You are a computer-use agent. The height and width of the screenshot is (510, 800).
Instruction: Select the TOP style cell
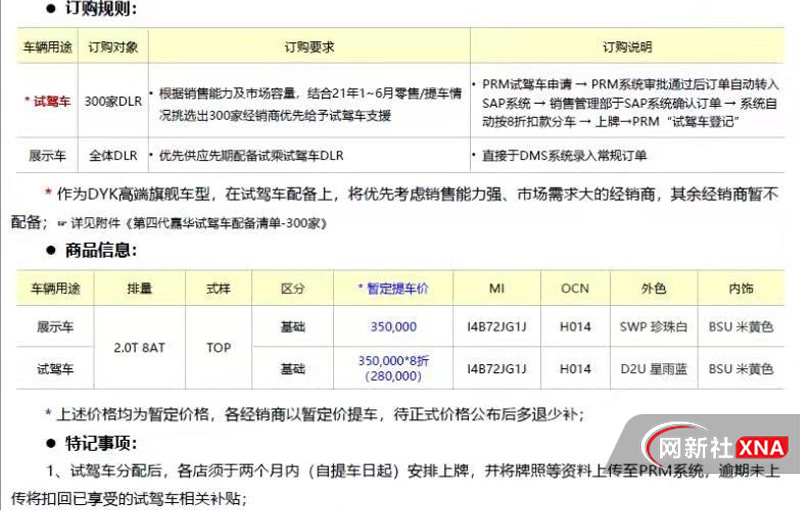pos(218,348)
